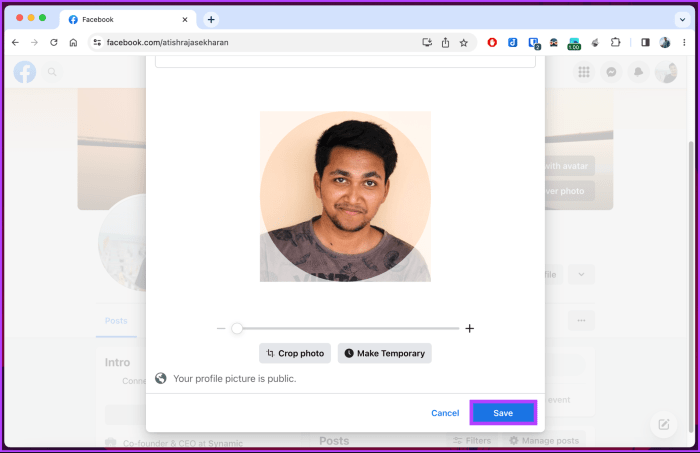Click the description text field at top

point(345,62)
